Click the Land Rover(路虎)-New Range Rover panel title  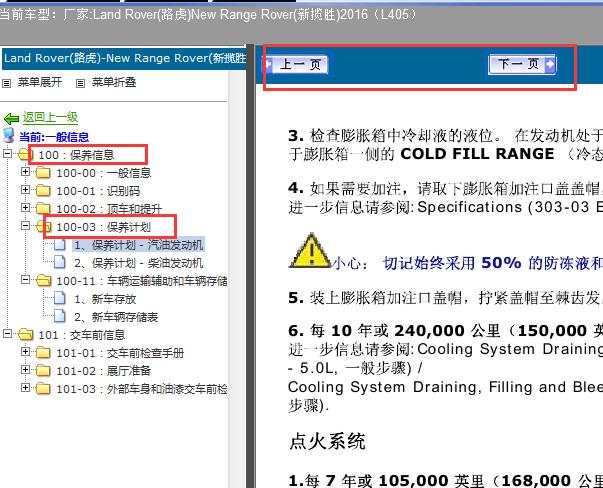(125, 58)
